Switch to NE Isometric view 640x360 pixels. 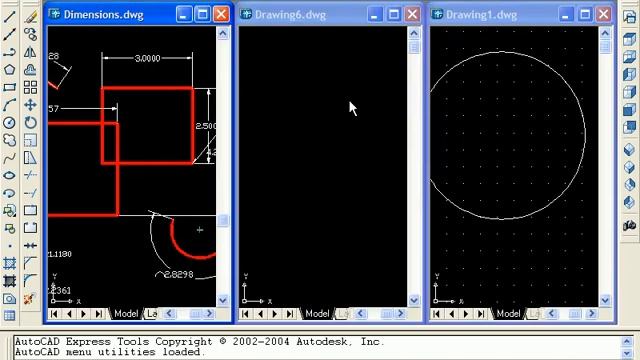pyautogui.click(x=629, y=184)
